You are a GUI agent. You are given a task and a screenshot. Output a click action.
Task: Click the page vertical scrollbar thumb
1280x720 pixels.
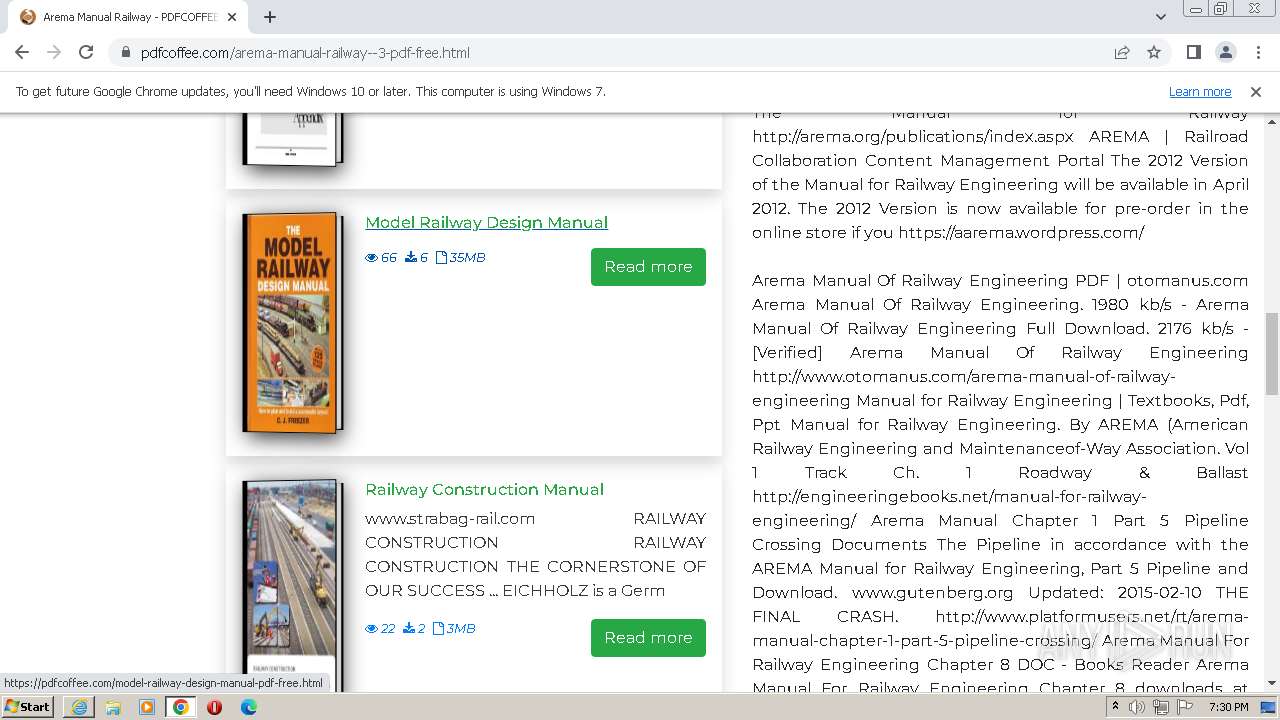(1272, 353)
